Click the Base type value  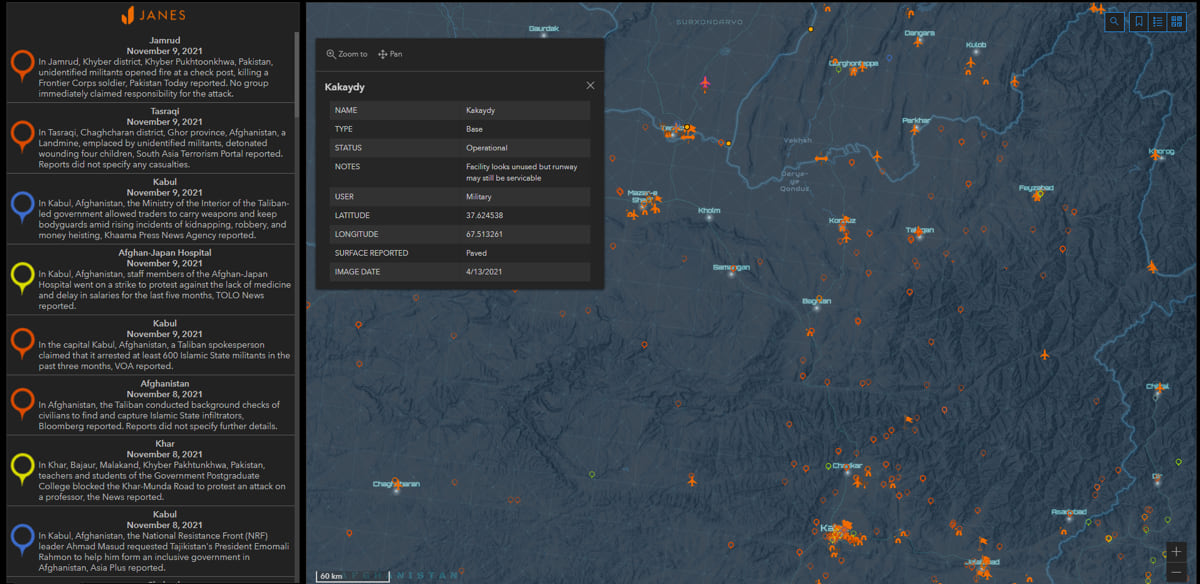click(474, 129)
